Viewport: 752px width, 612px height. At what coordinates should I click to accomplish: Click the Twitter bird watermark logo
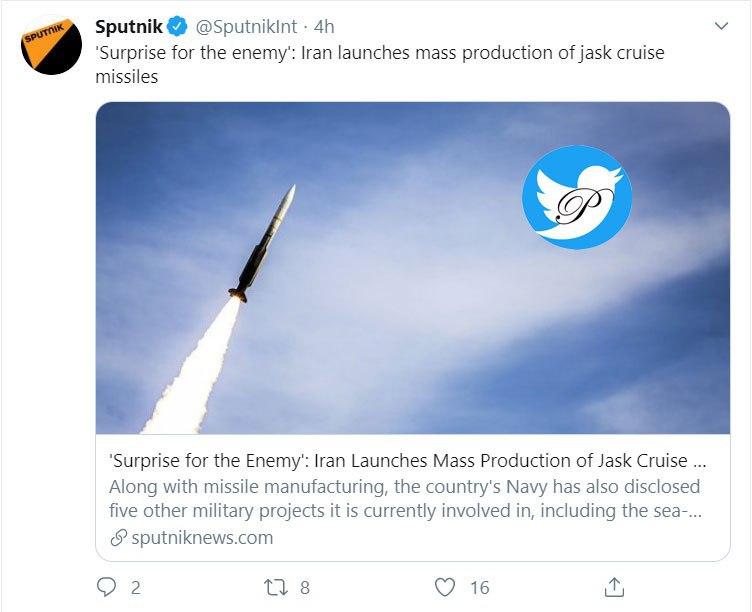(577, 196)
